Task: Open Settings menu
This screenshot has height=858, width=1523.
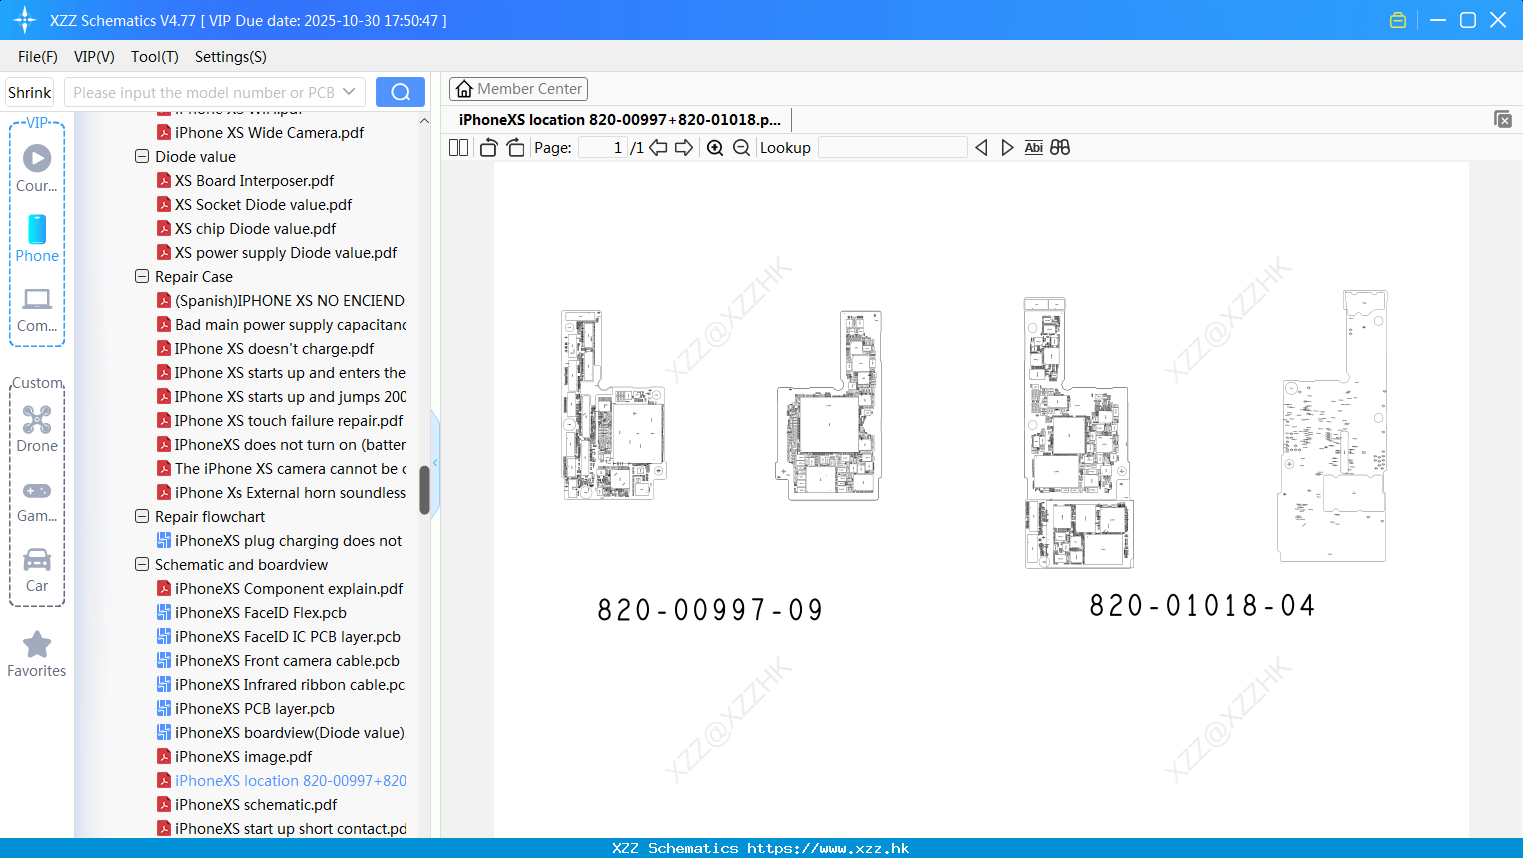Action: pyautogui.click(x=231, y=57)
